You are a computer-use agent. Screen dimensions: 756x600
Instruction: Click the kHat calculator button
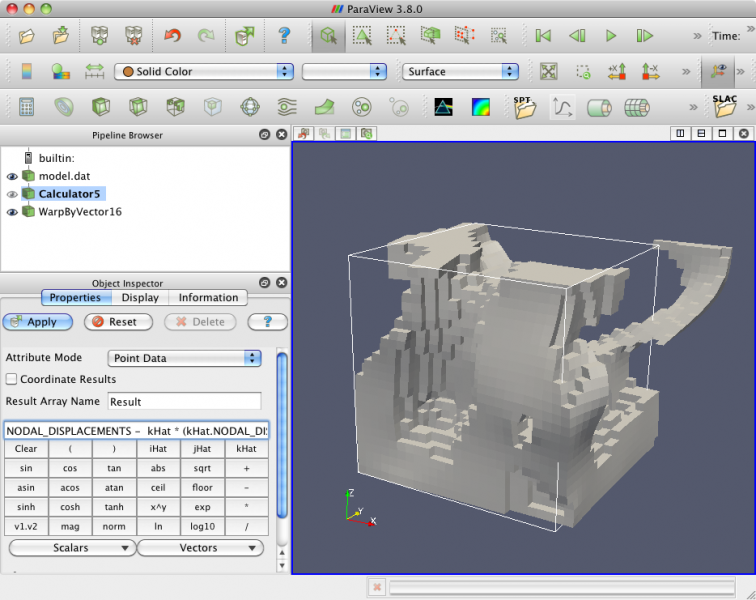pos(246,449)
